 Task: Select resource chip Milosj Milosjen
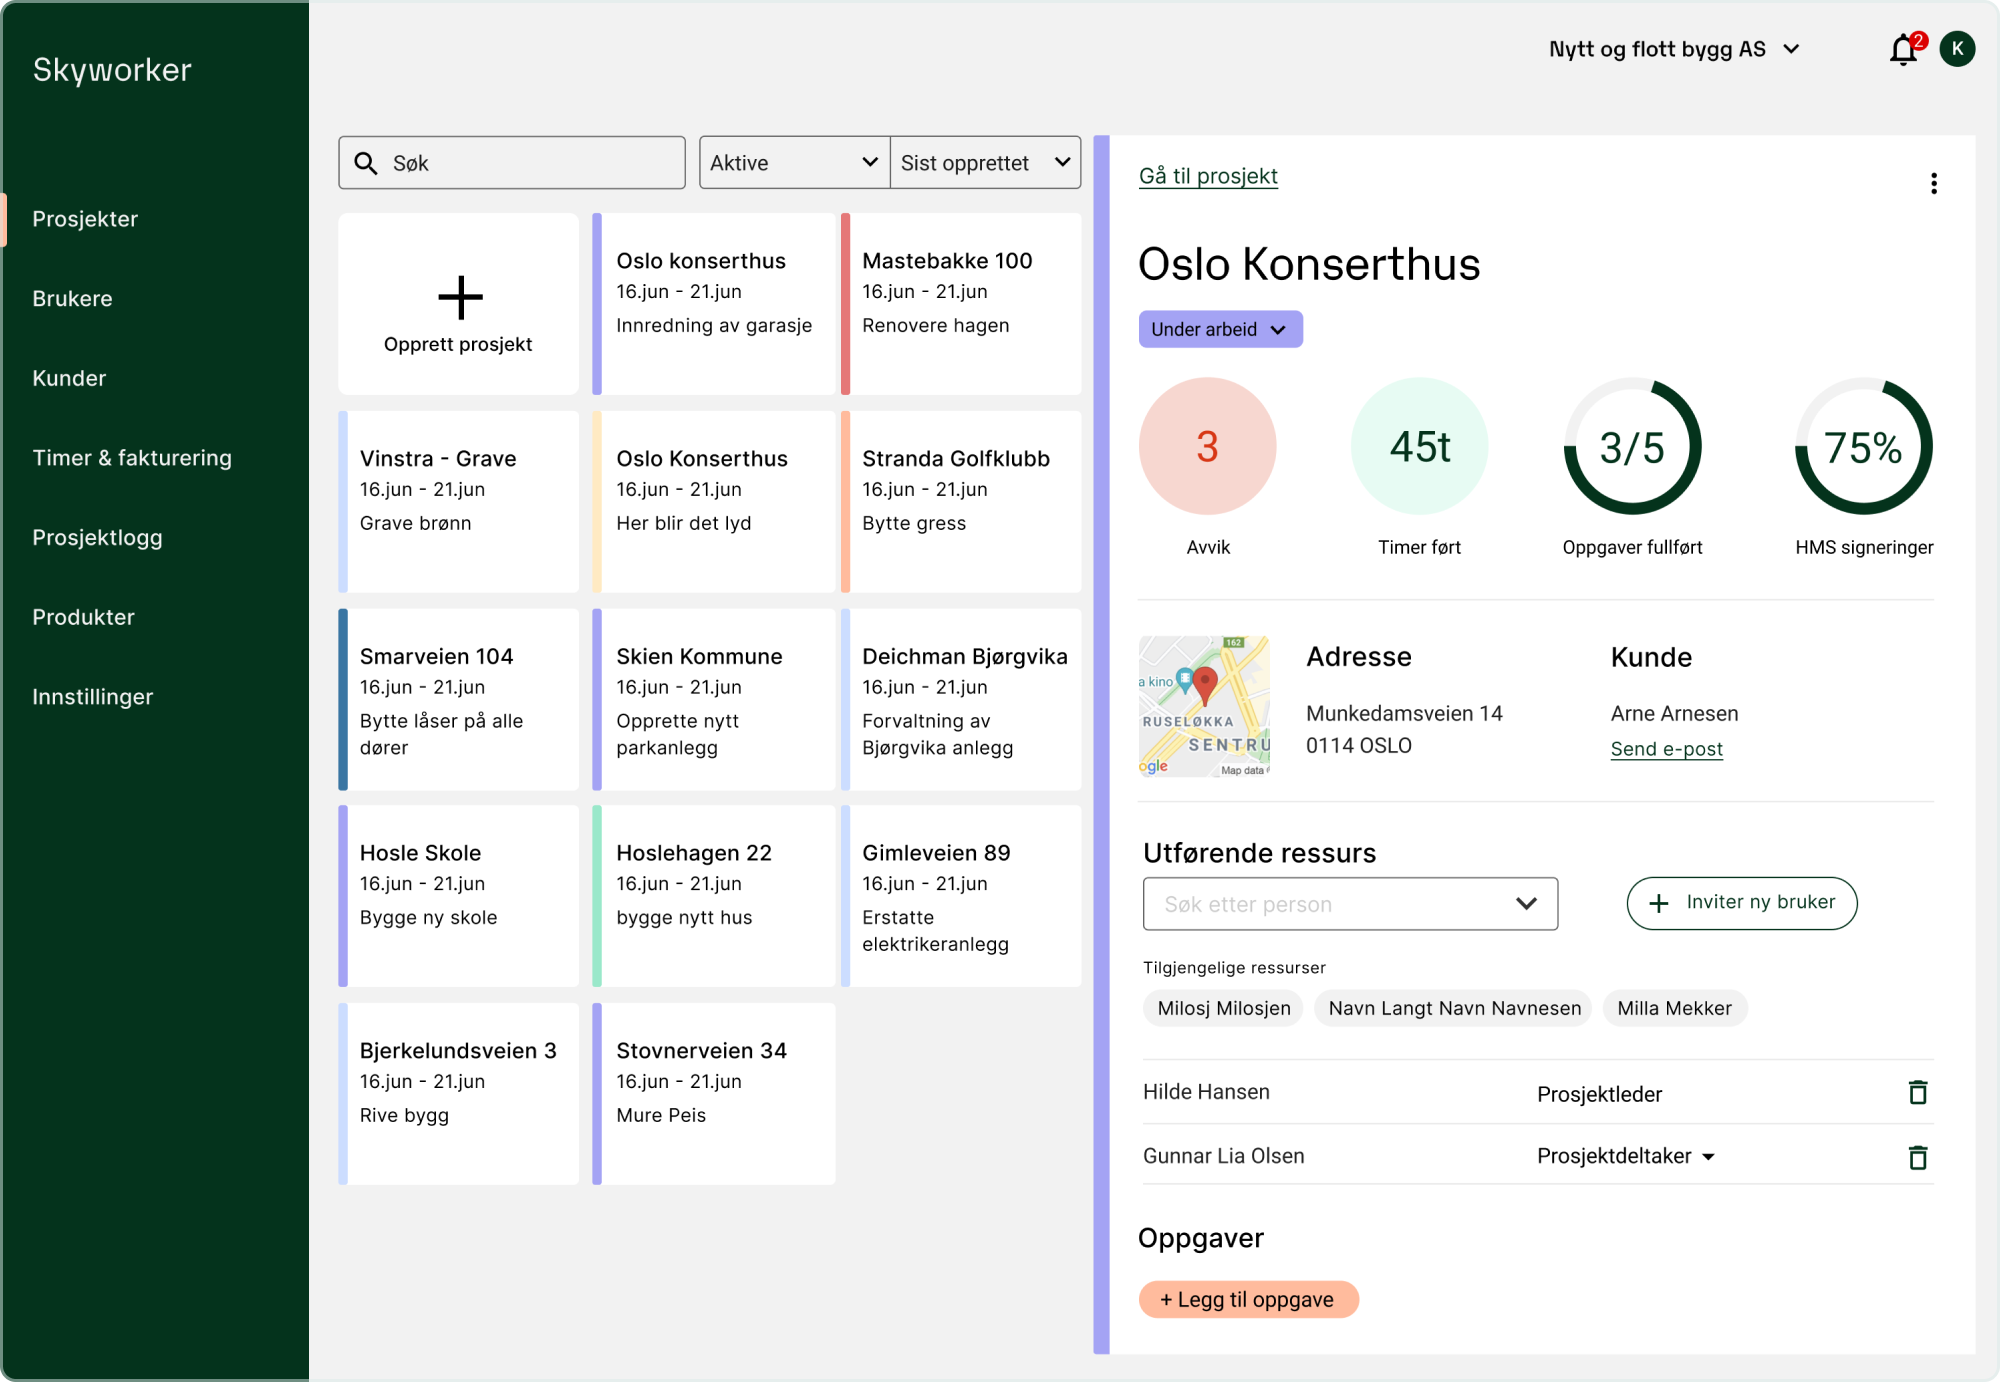coord(1222,1008)
